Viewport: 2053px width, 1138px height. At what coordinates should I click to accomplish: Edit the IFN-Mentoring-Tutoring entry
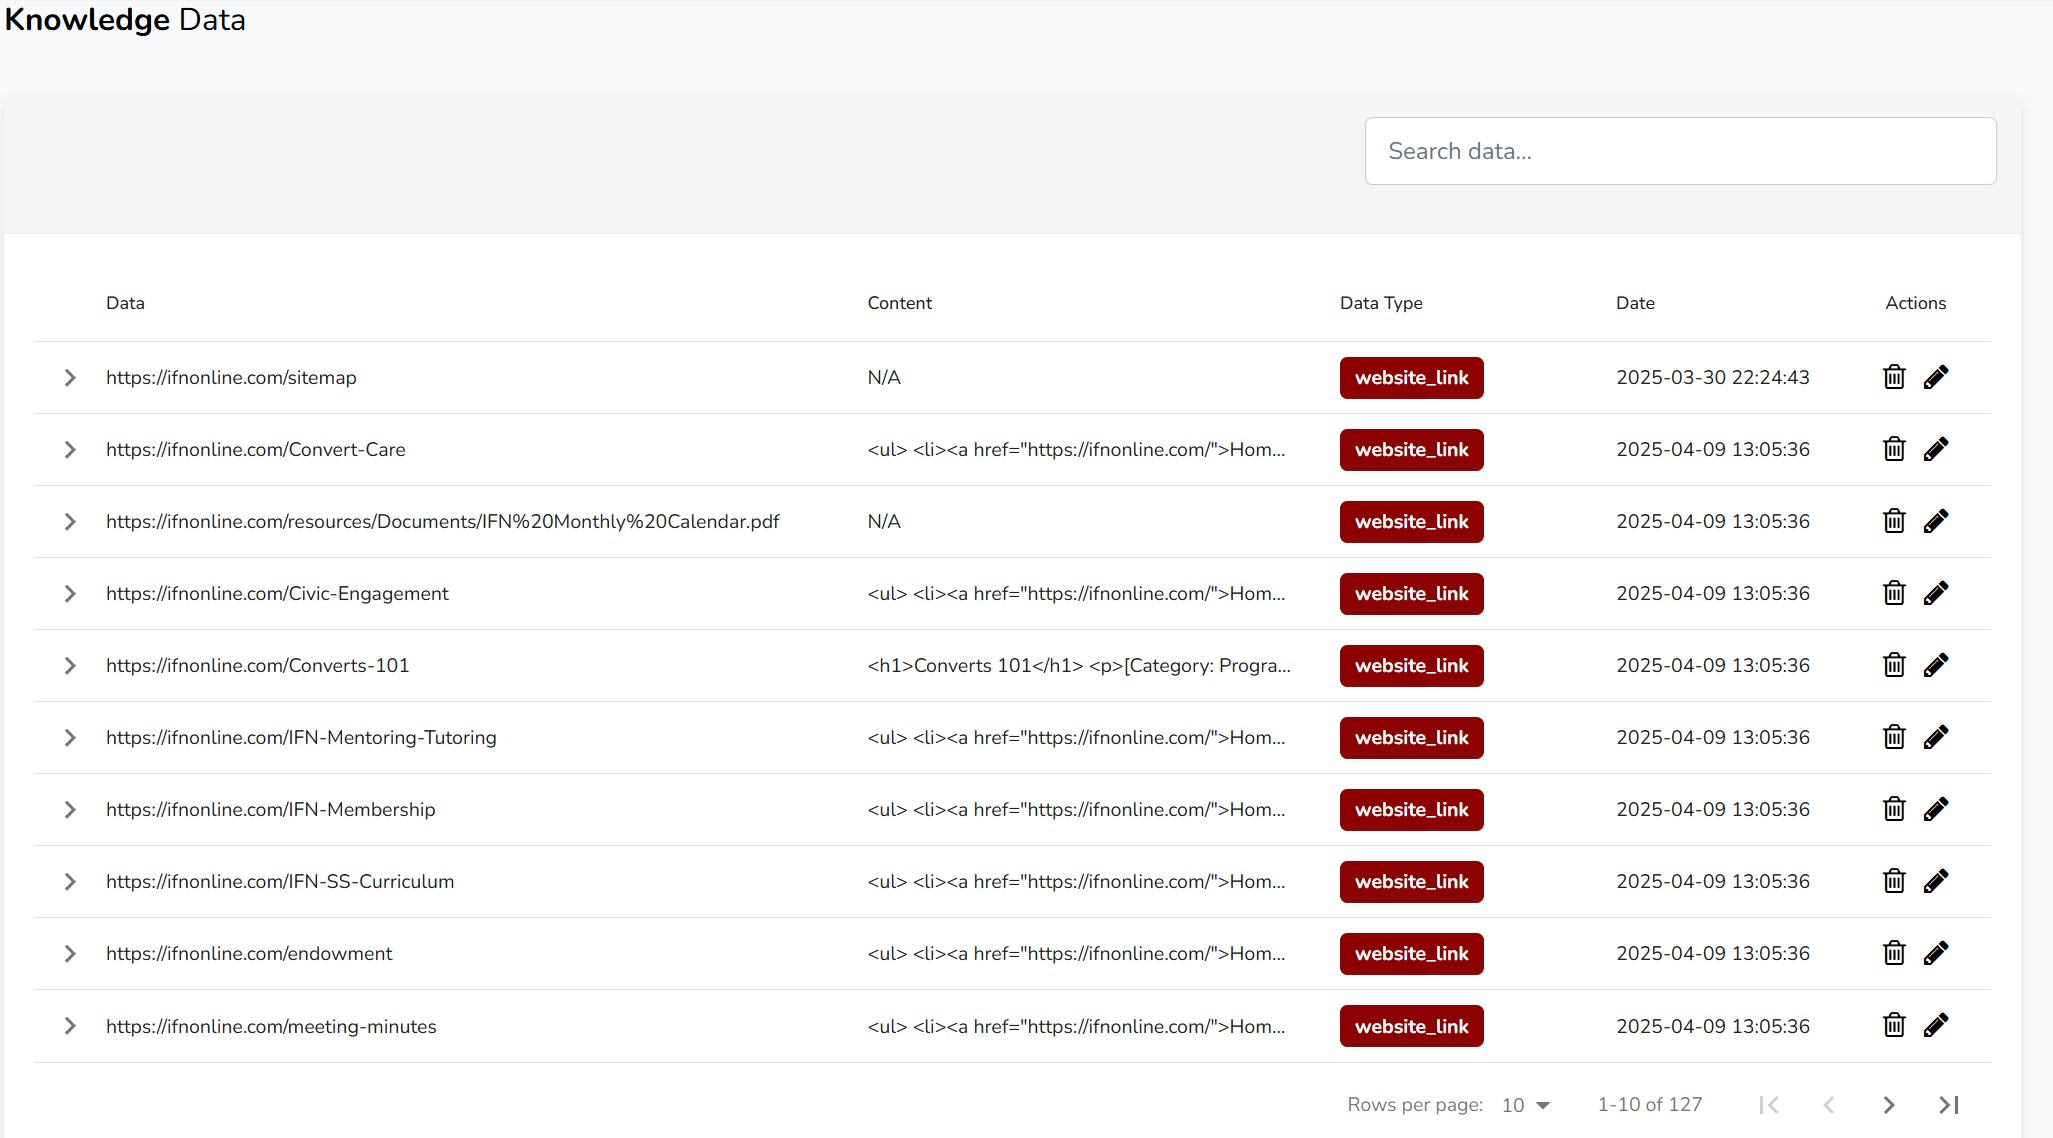(1936, 737)
